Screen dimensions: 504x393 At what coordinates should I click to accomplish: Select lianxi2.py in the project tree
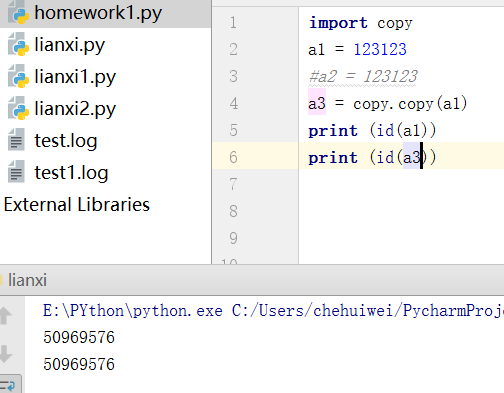tap(75, 109)
